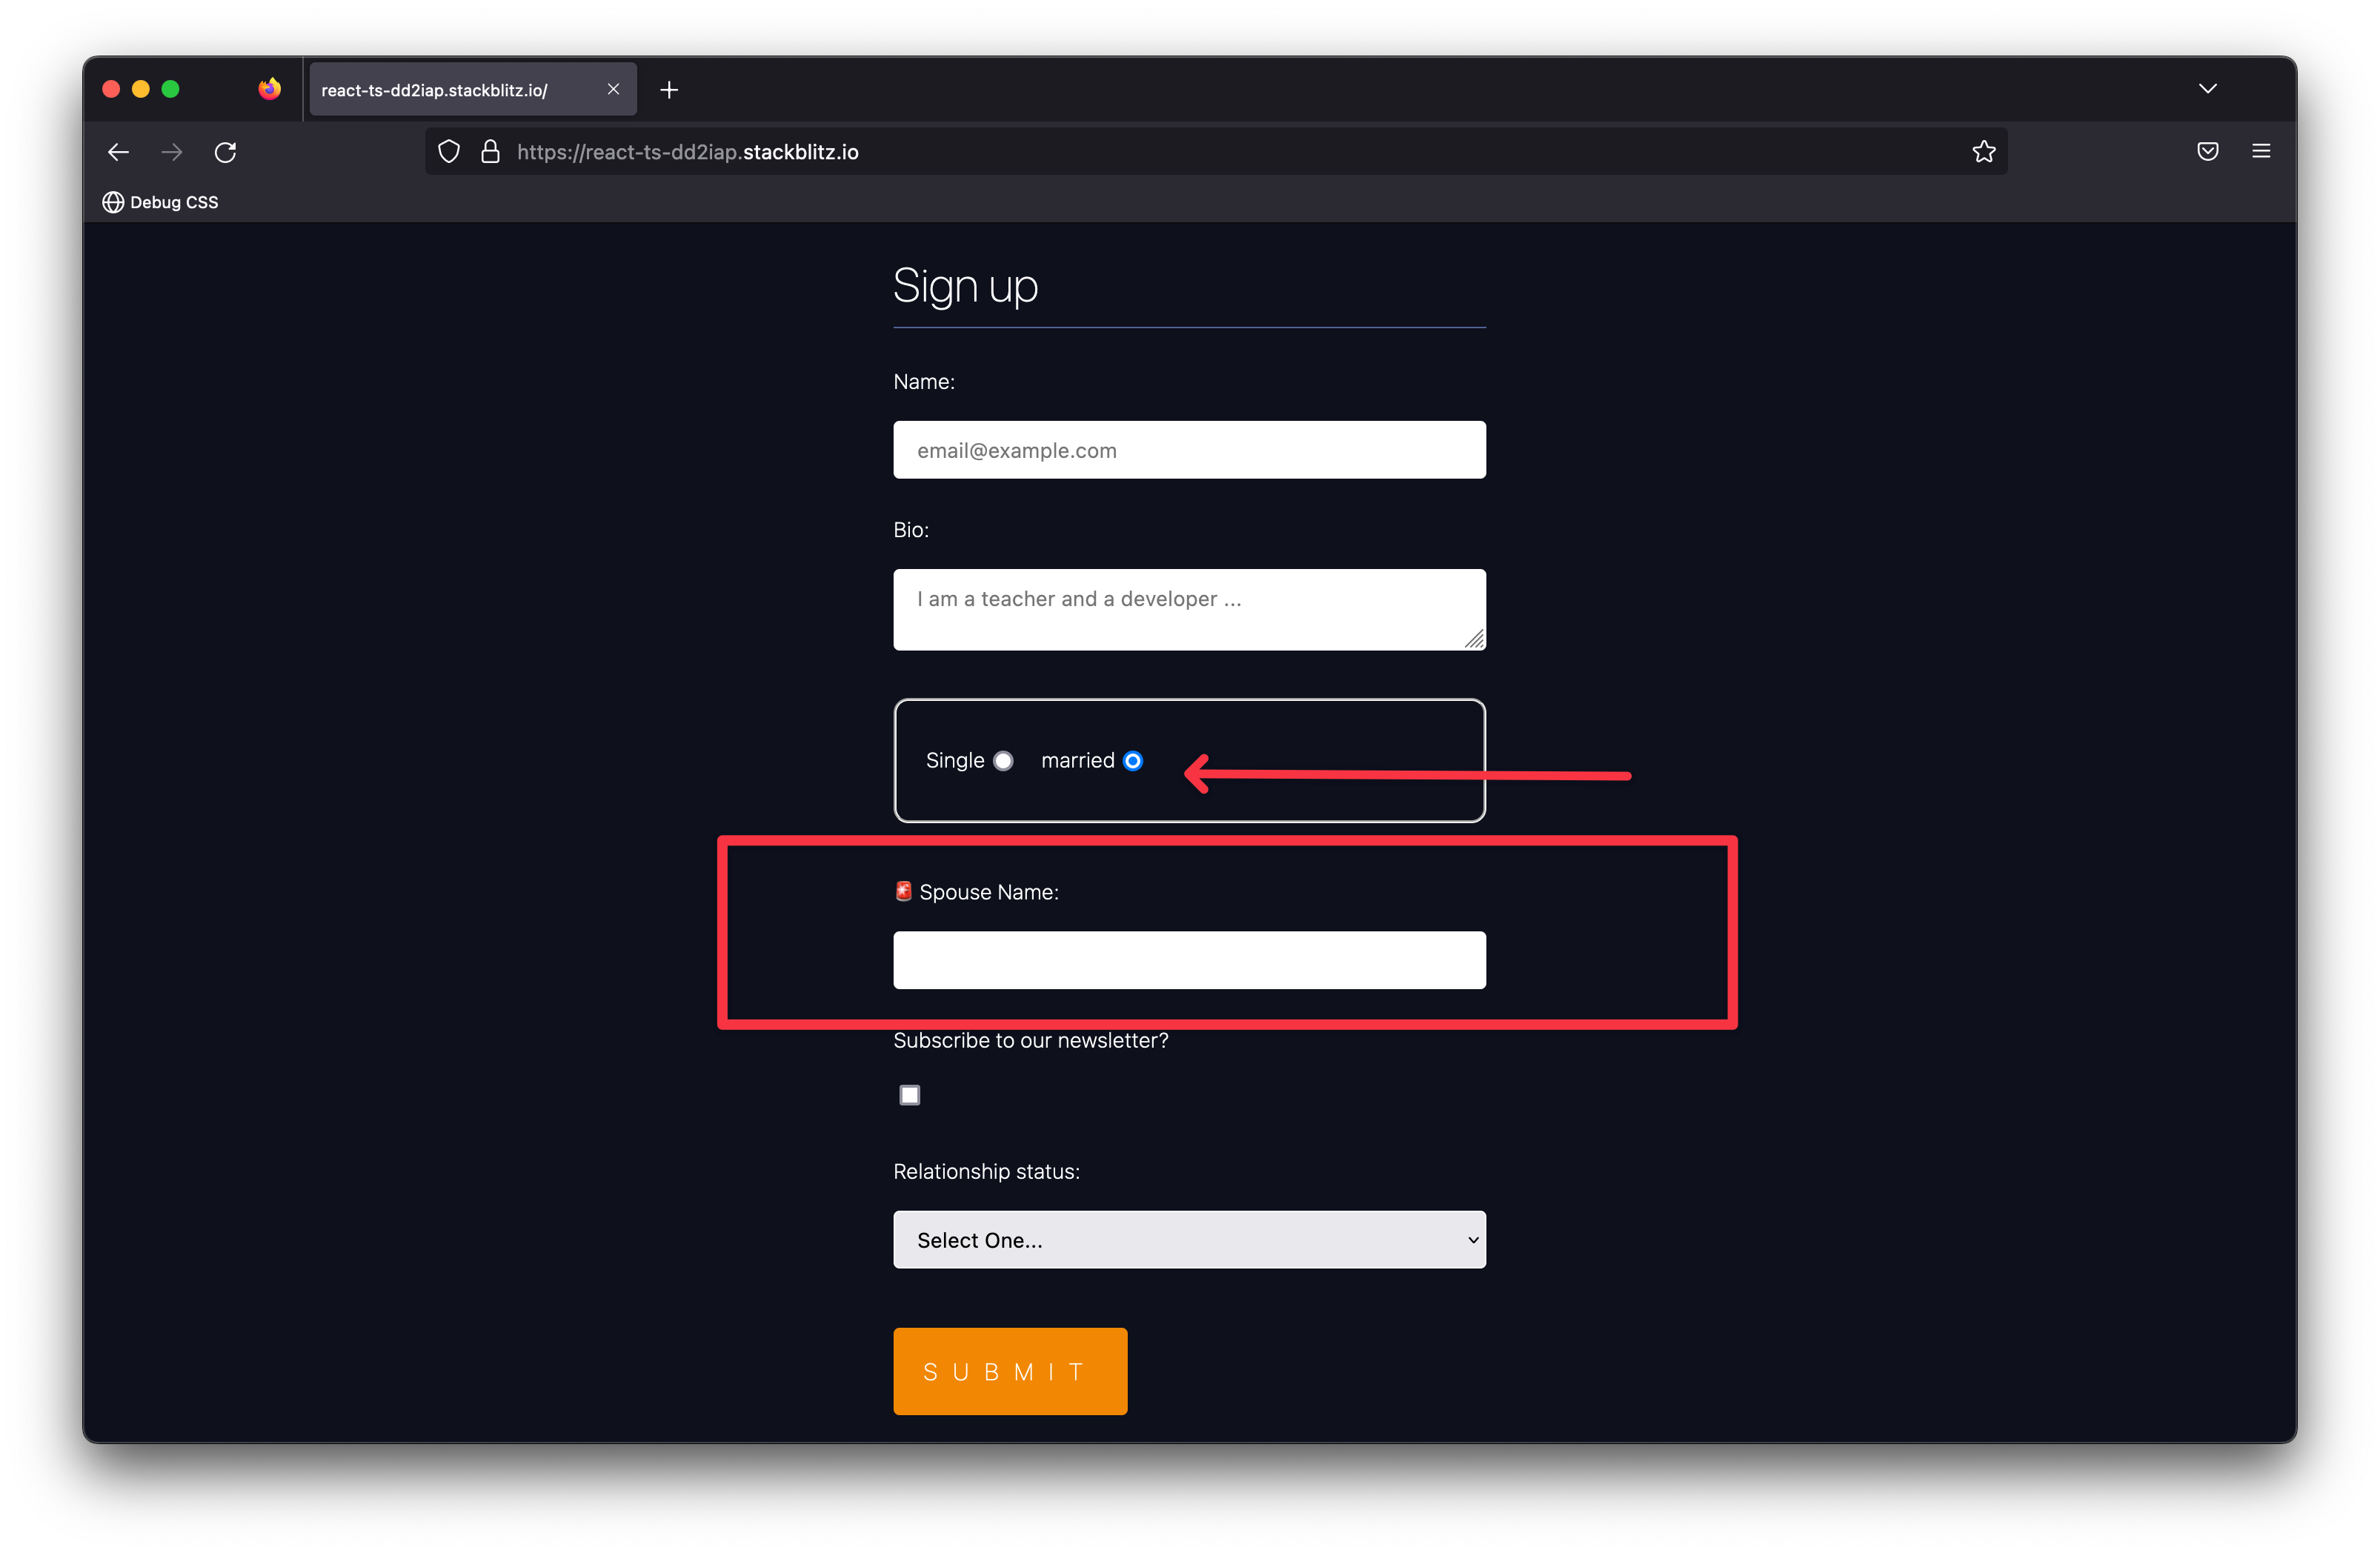This screenshot has height=1553, width=2380.
Task: Close the stackblitz browser tab
Action: coord(613,90)
